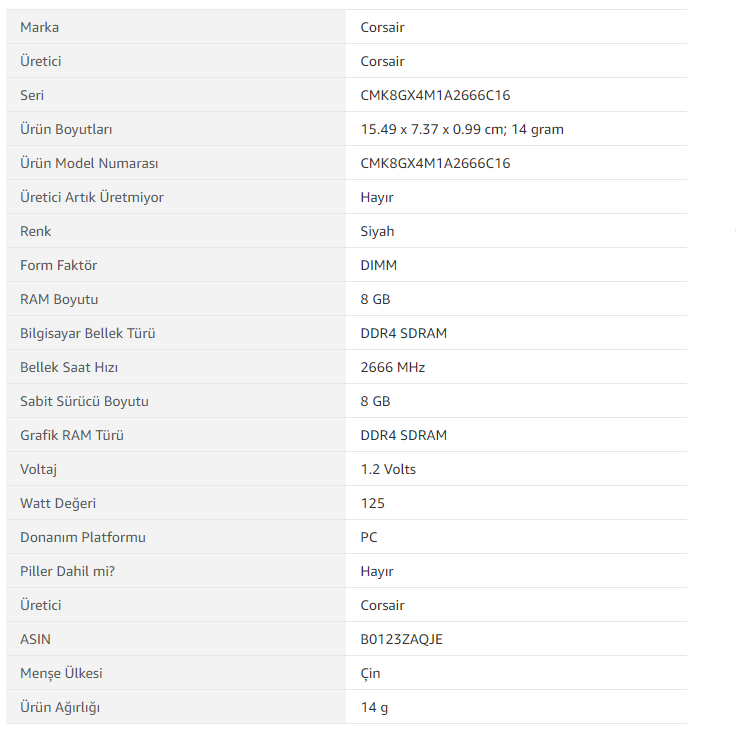Click the Siyah color value
Image resolution: width=736 pixels, height=735 pixels.
tap(377, 231)
